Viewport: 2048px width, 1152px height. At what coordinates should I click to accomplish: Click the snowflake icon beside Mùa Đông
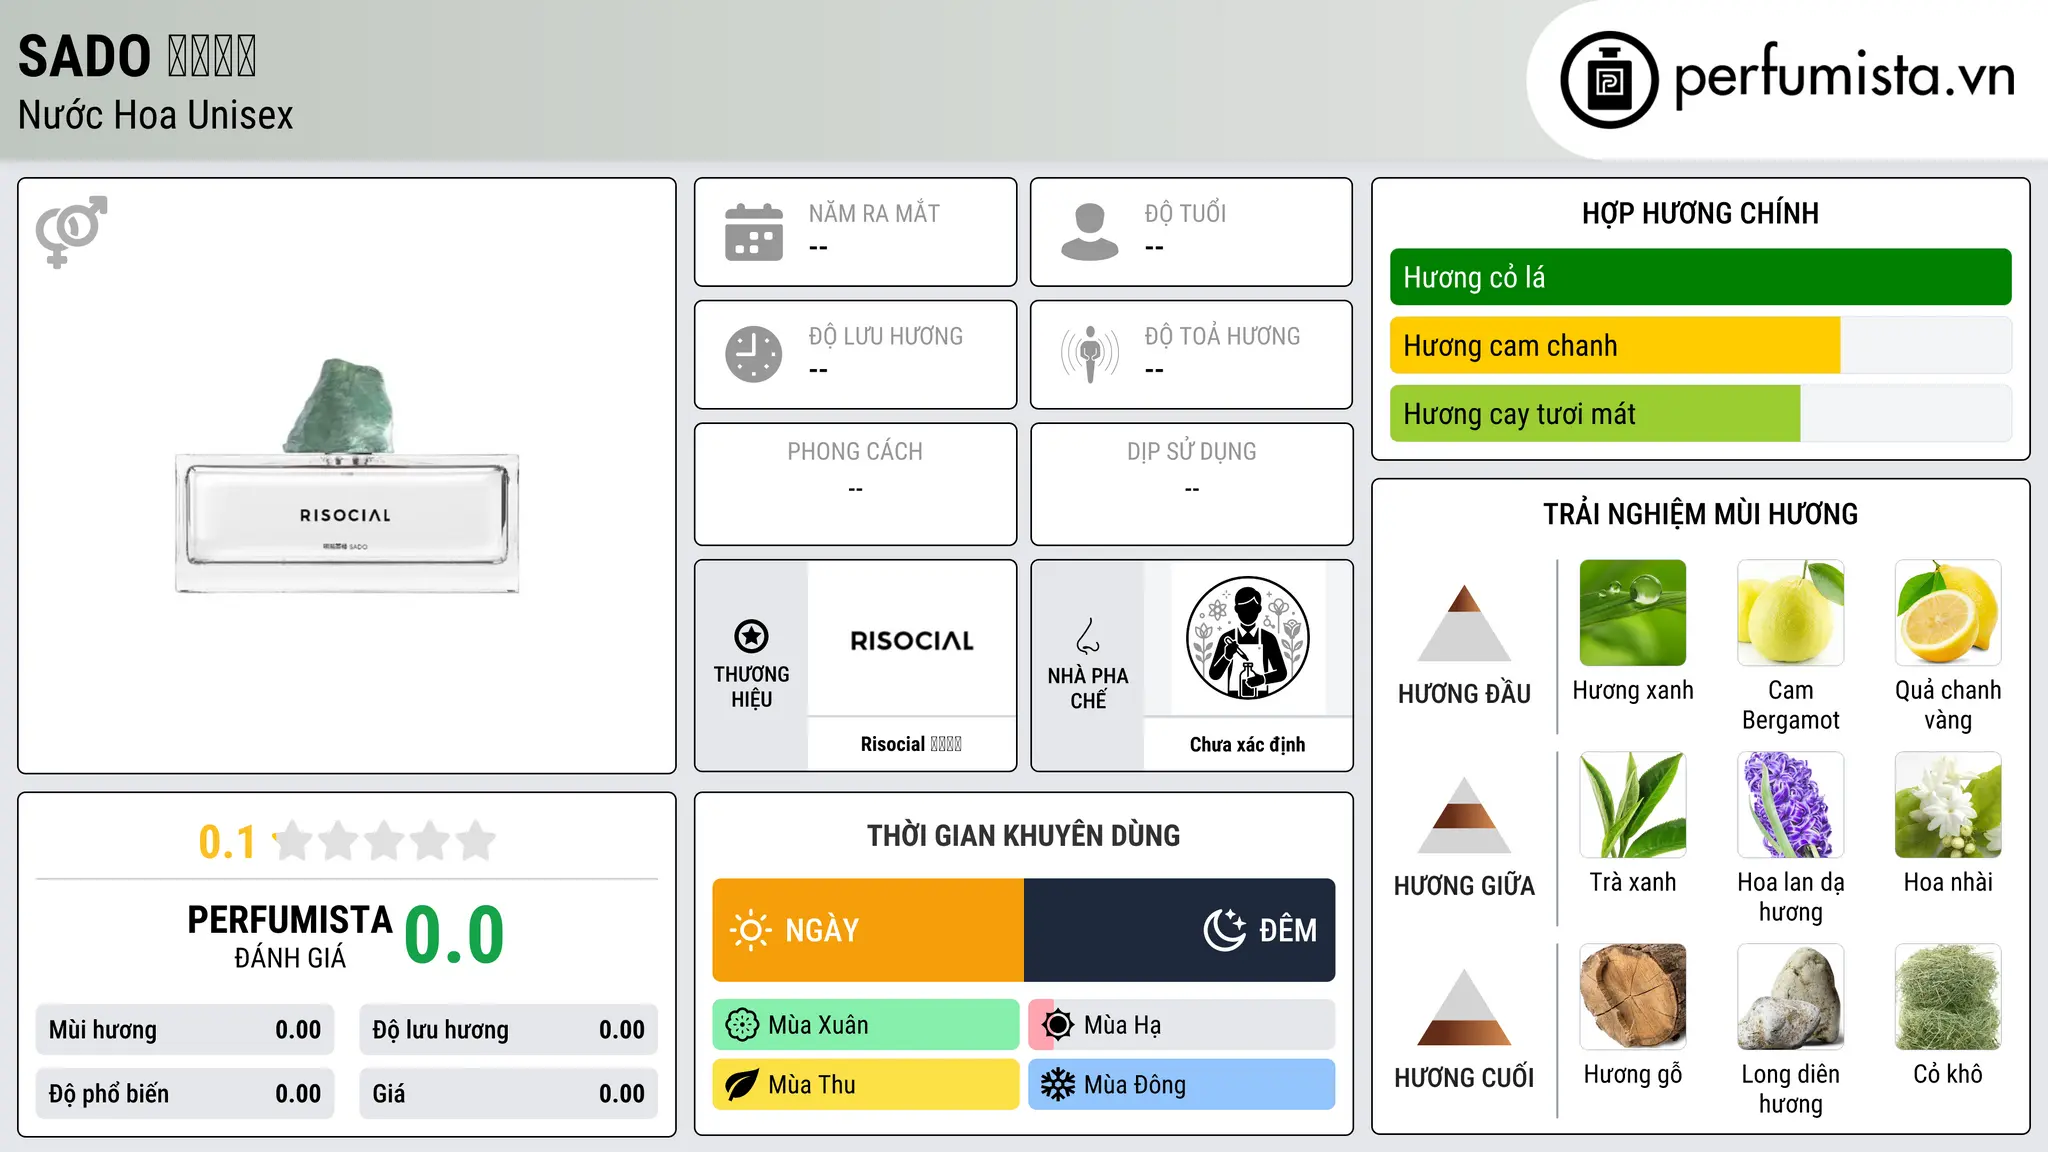click(x=1057, y=1085)
